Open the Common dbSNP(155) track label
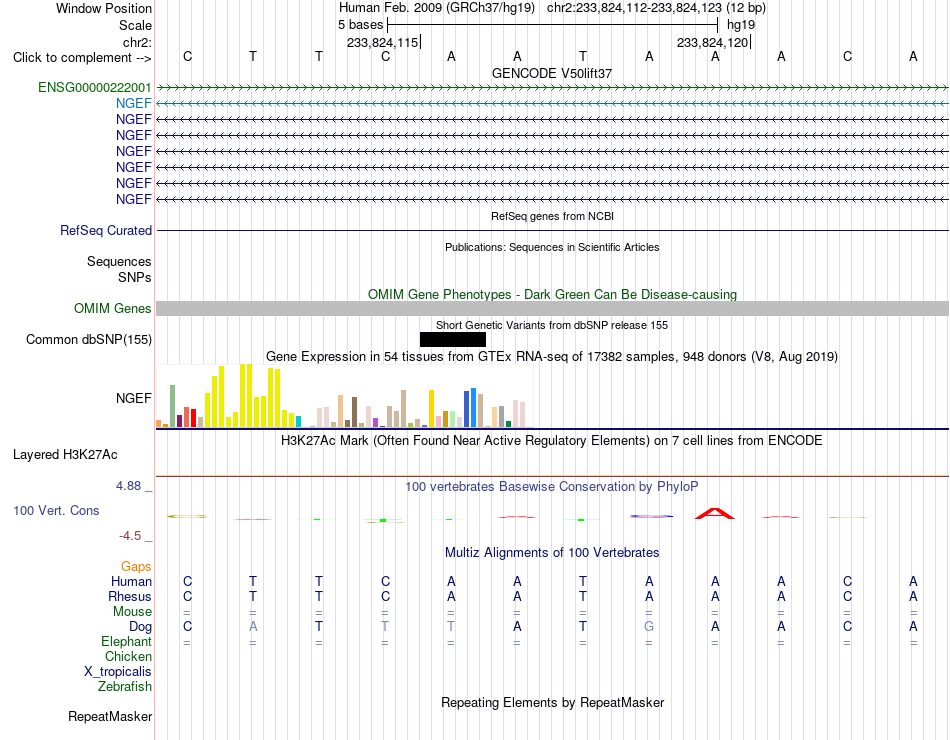Viewport: 950px width, 740px height. [88, 339]
